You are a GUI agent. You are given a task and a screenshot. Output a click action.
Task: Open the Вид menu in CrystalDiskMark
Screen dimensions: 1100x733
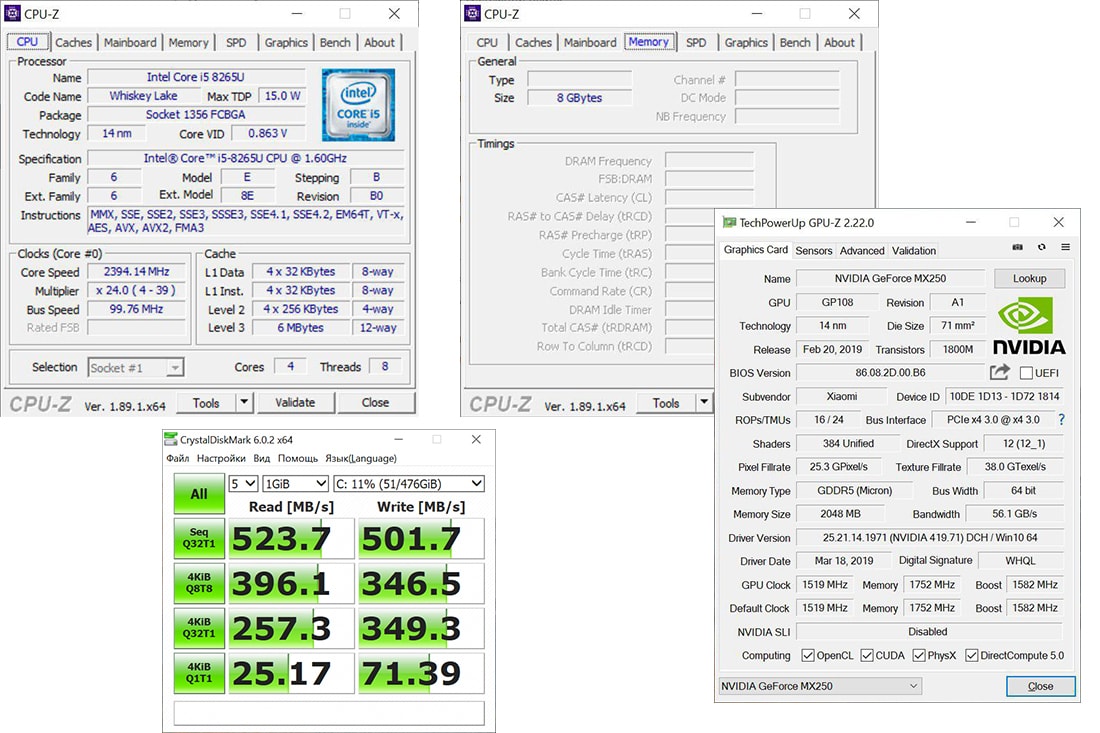[262, 458]
